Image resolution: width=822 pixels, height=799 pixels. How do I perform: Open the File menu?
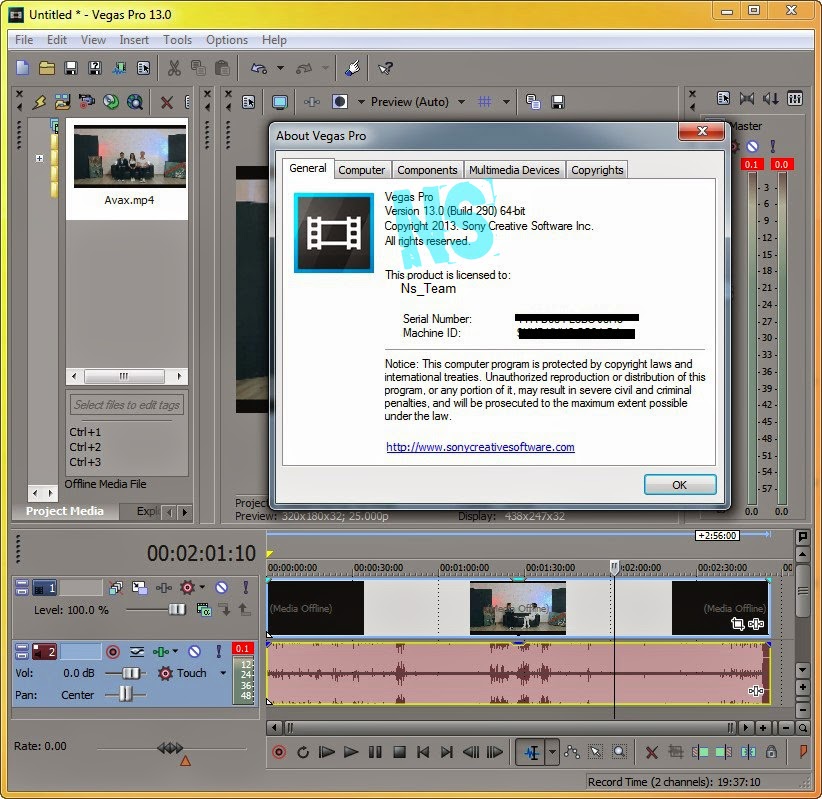click(24, 40)
